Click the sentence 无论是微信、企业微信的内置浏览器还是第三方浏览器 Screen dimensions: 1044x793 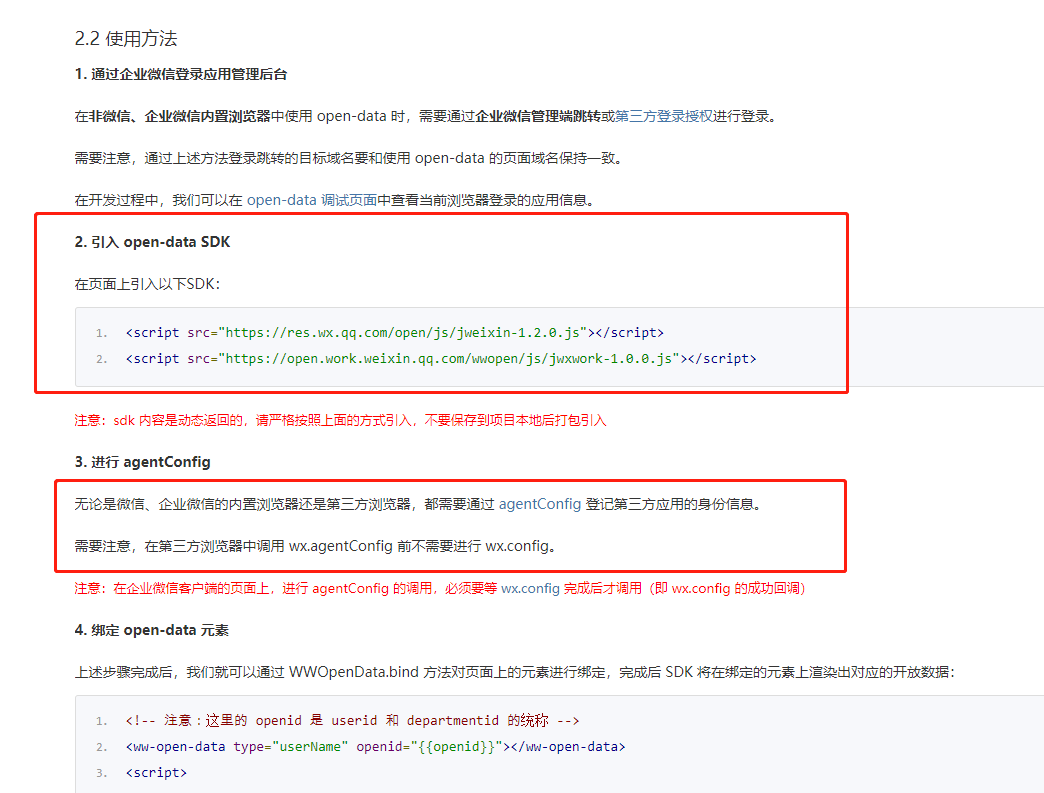(x=417, y=504)
